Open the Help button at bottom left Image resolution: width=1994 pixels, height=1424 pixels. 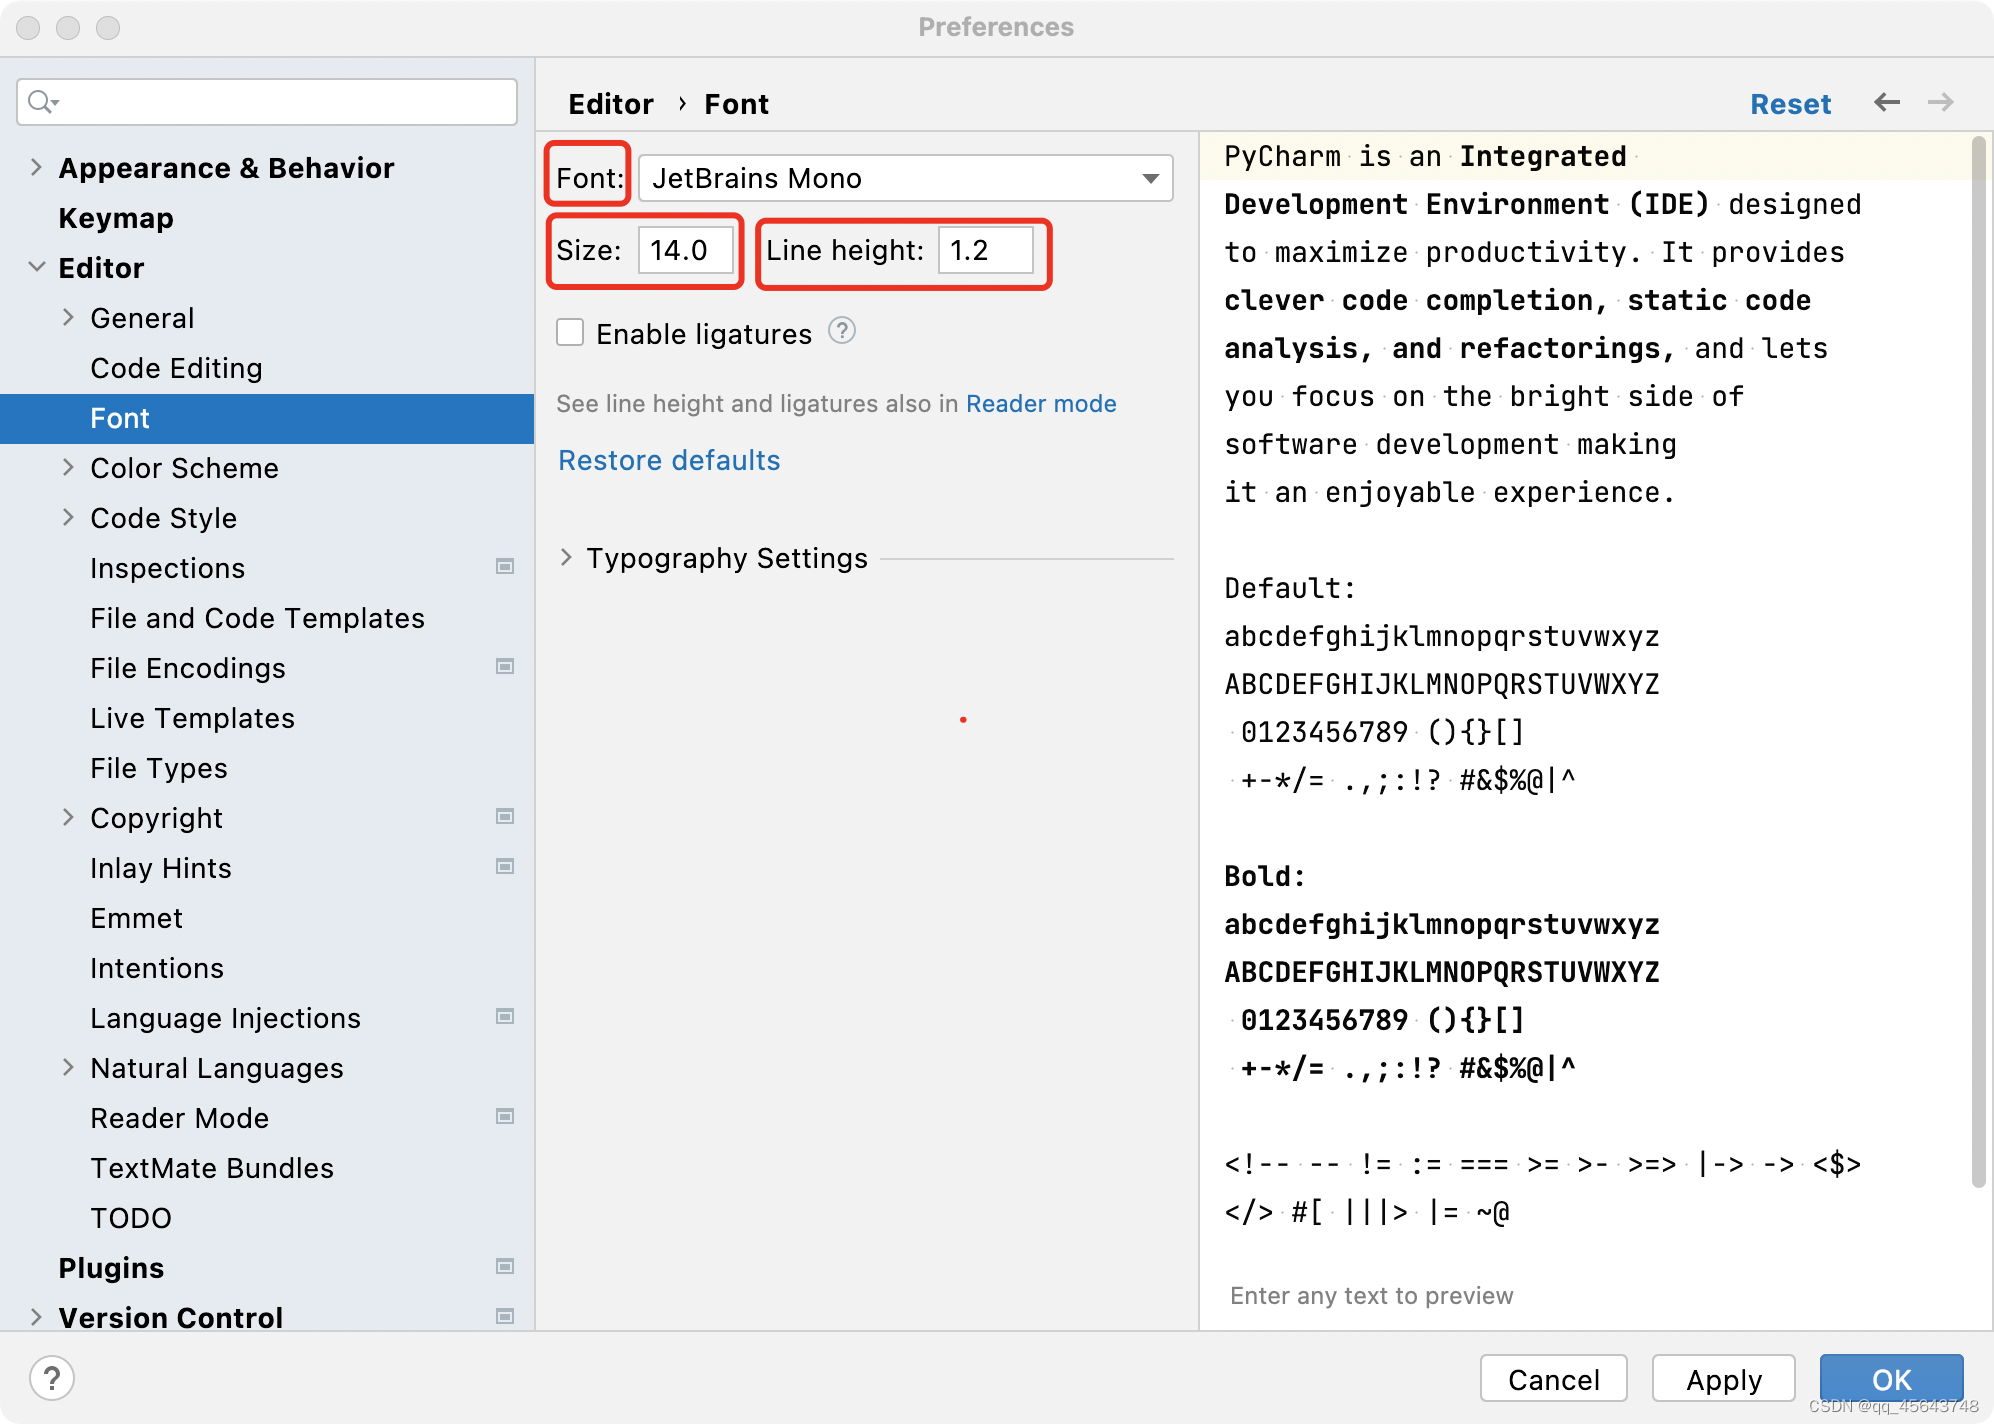click(x=52, y=1378)
